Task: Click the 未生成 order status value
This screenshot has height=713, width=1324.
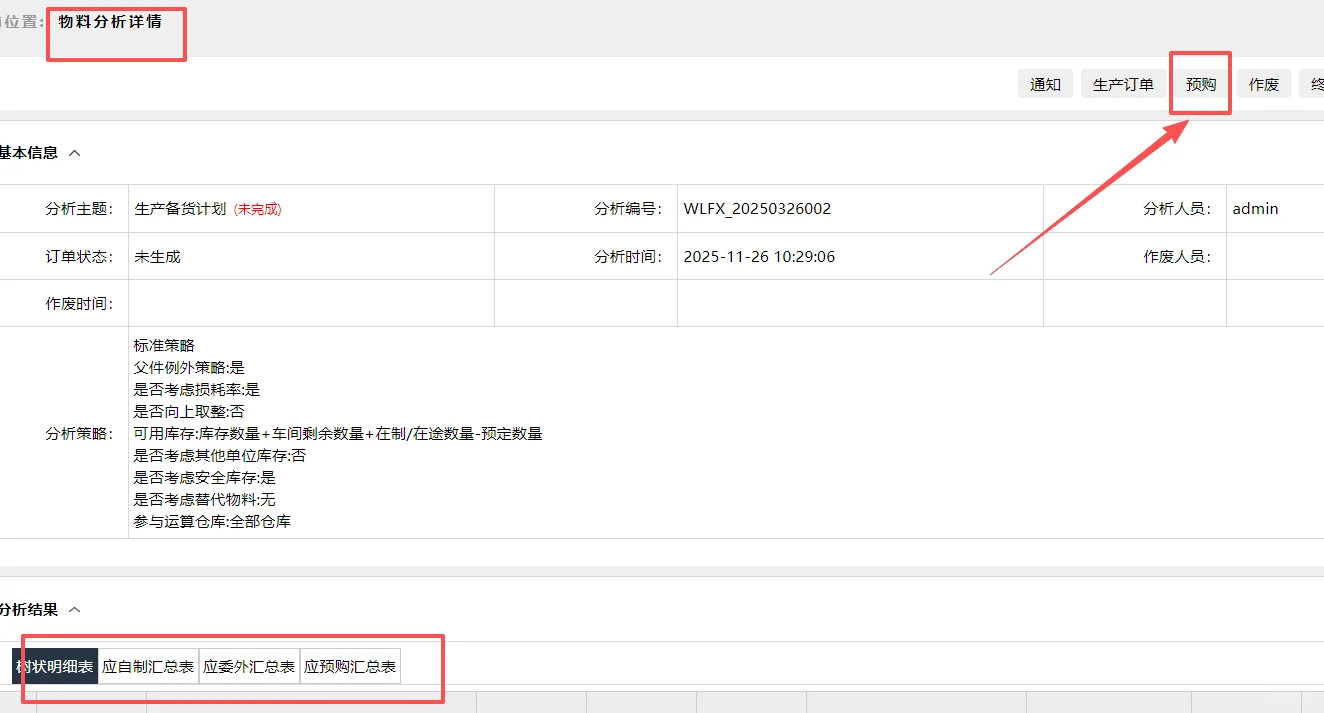Action: point(158,256)
